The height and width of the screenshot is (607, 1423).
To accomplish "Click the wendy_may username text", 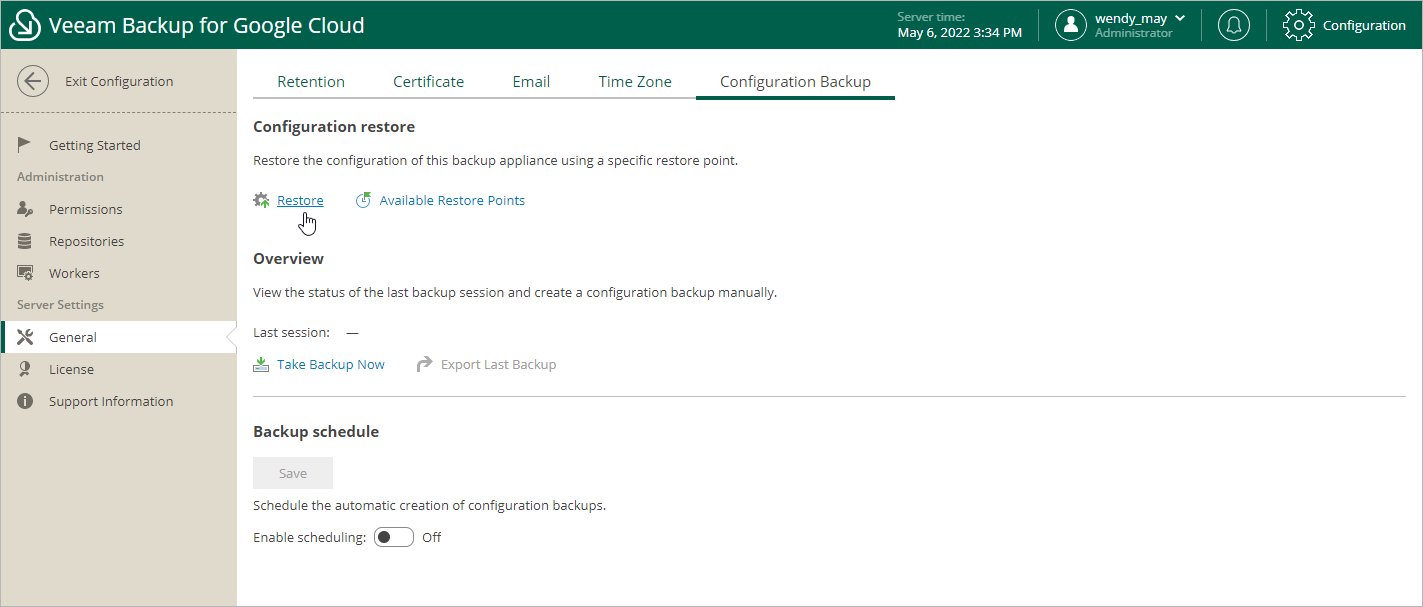I will [x=1130, y=18].
